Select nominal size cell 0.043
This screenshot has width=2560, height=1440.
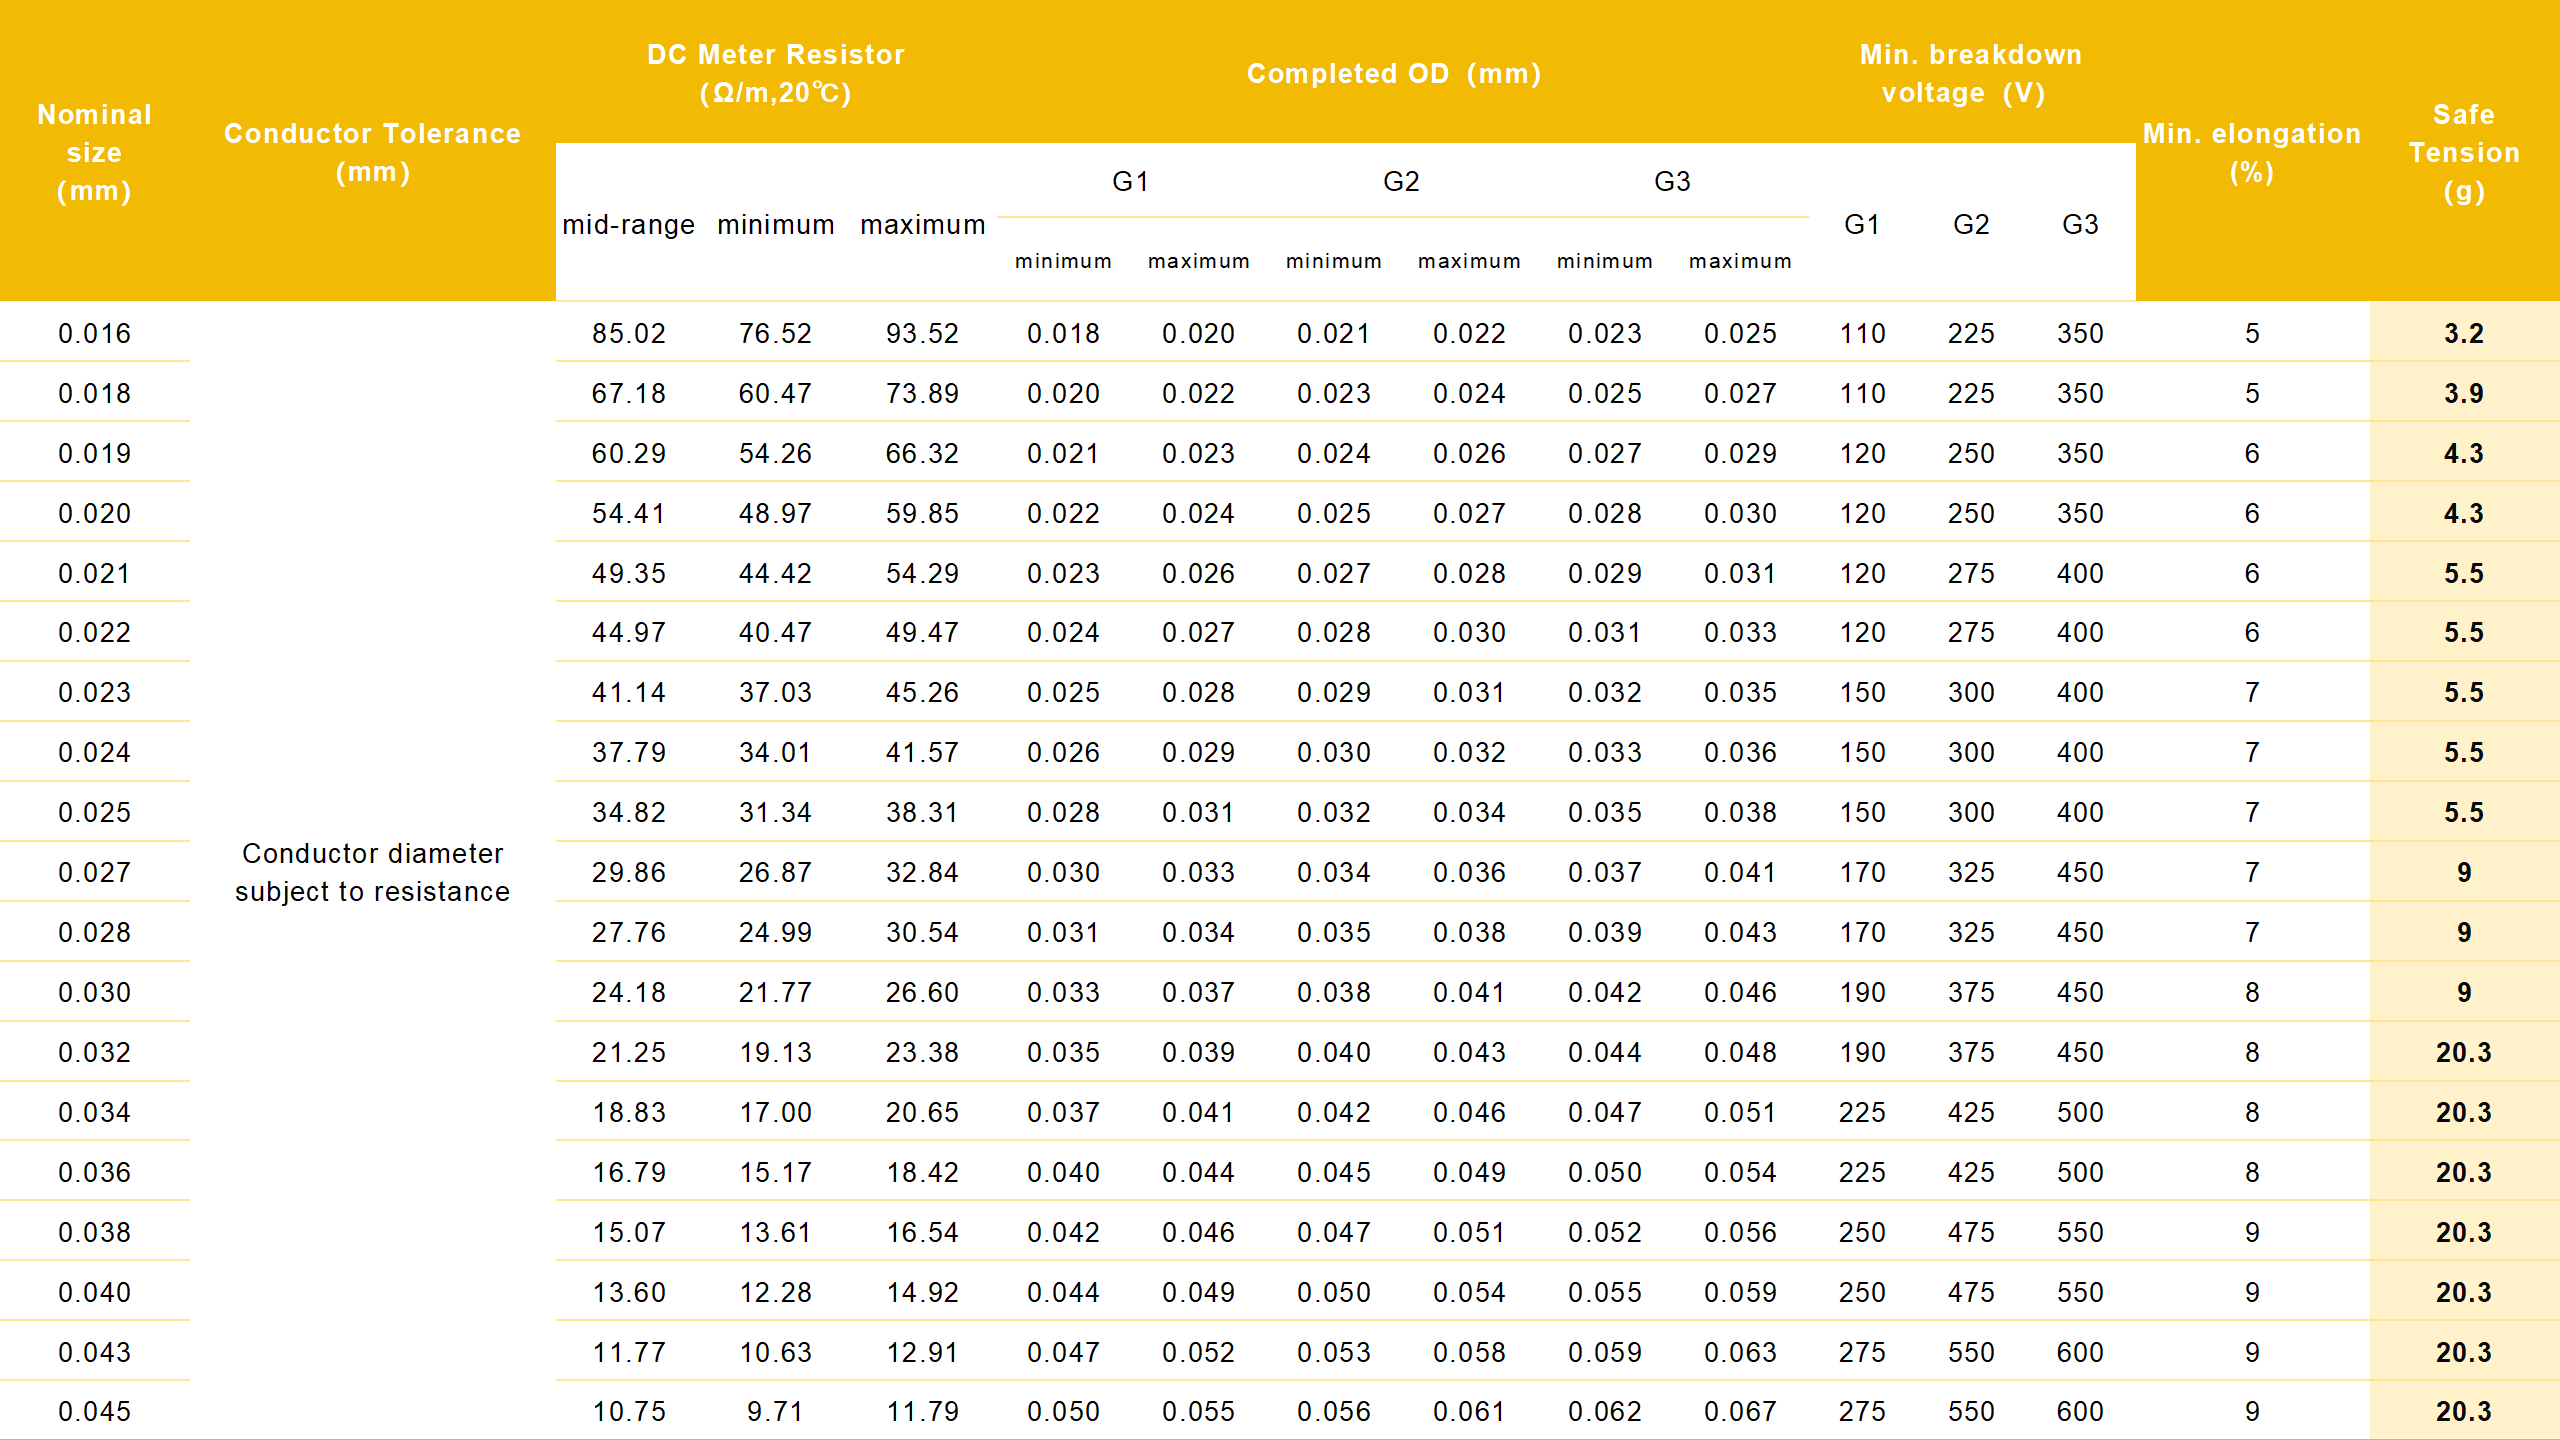94,1352
